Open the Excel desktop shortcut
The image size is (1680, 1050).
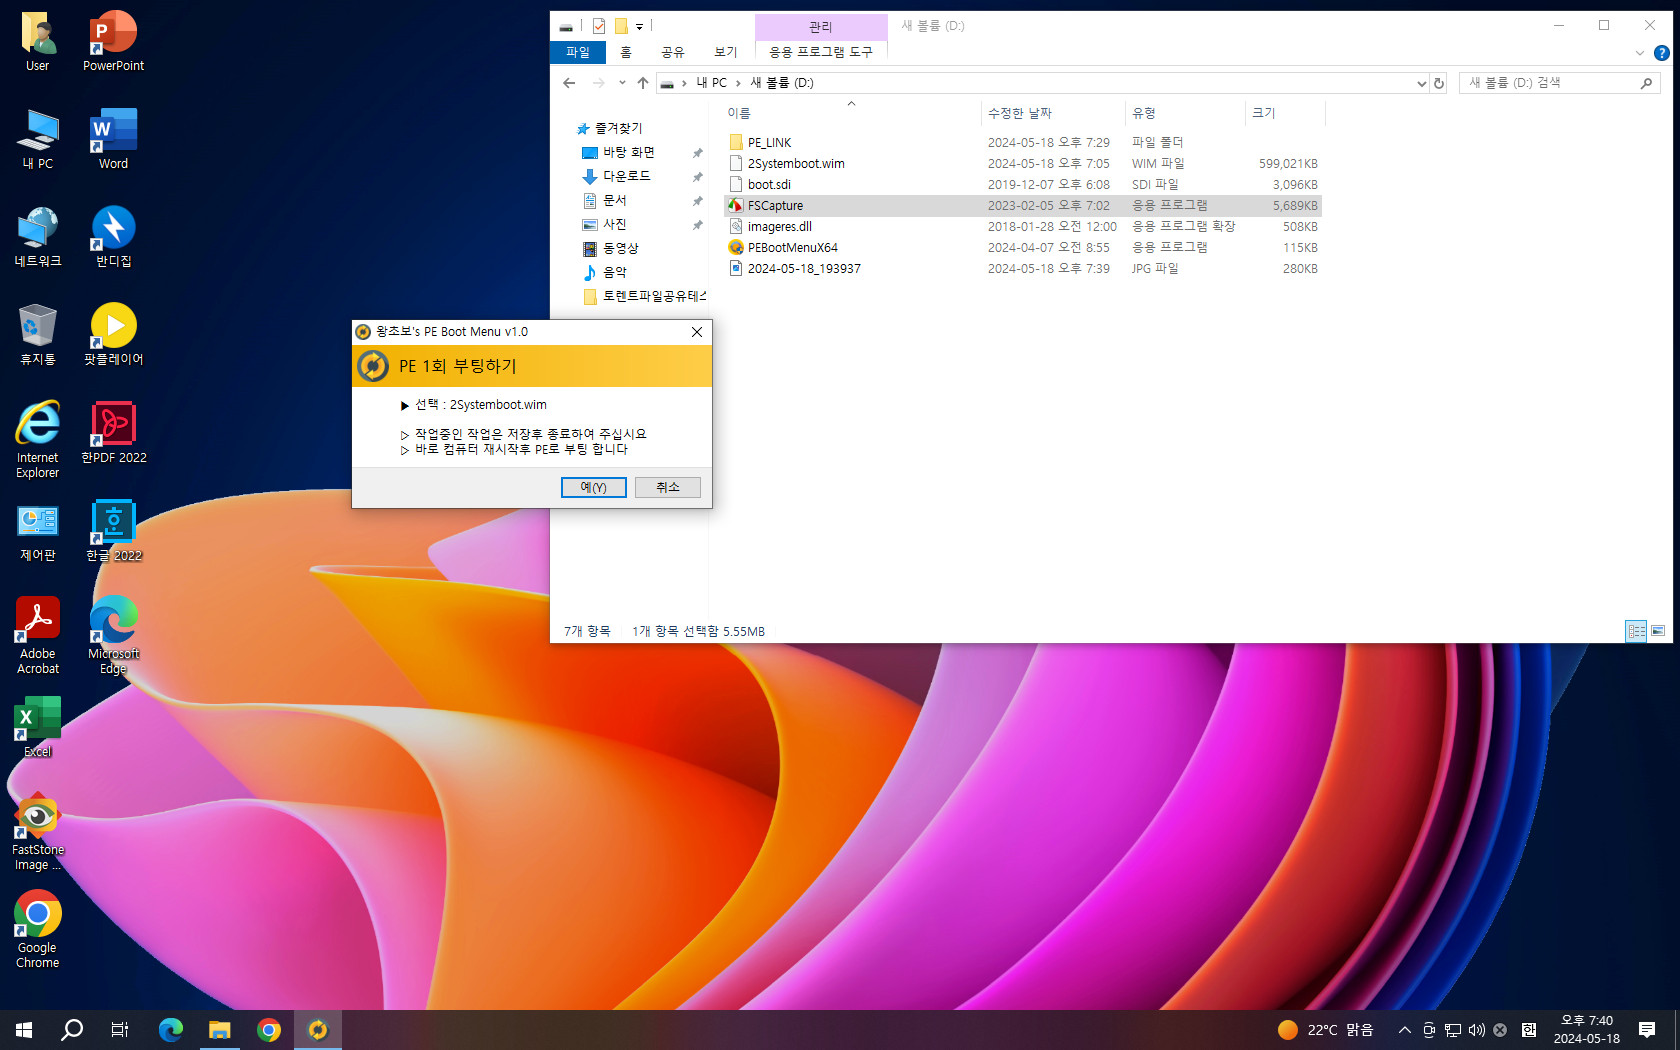pos(38,728)
